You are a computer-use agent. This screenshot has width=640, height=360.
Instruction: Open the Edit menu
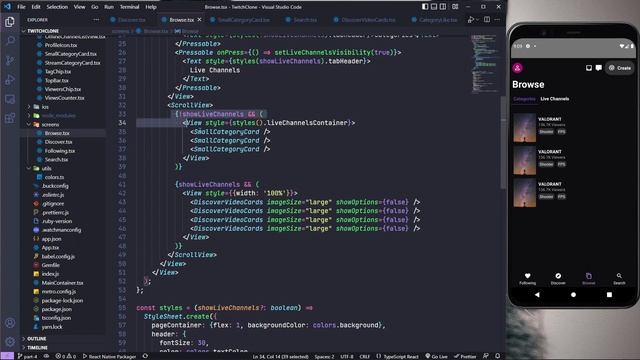pos(36,7)
